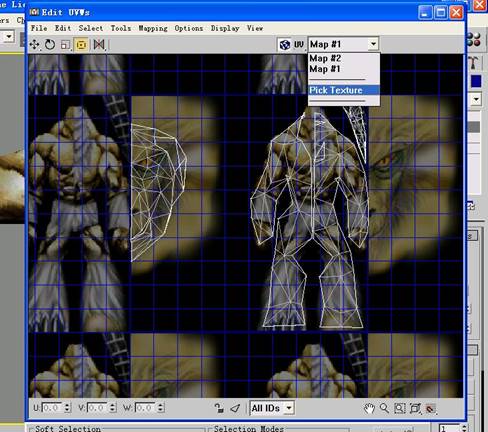
Task: Click the Zoom Extents tool
Action: [x=415, y=408]
